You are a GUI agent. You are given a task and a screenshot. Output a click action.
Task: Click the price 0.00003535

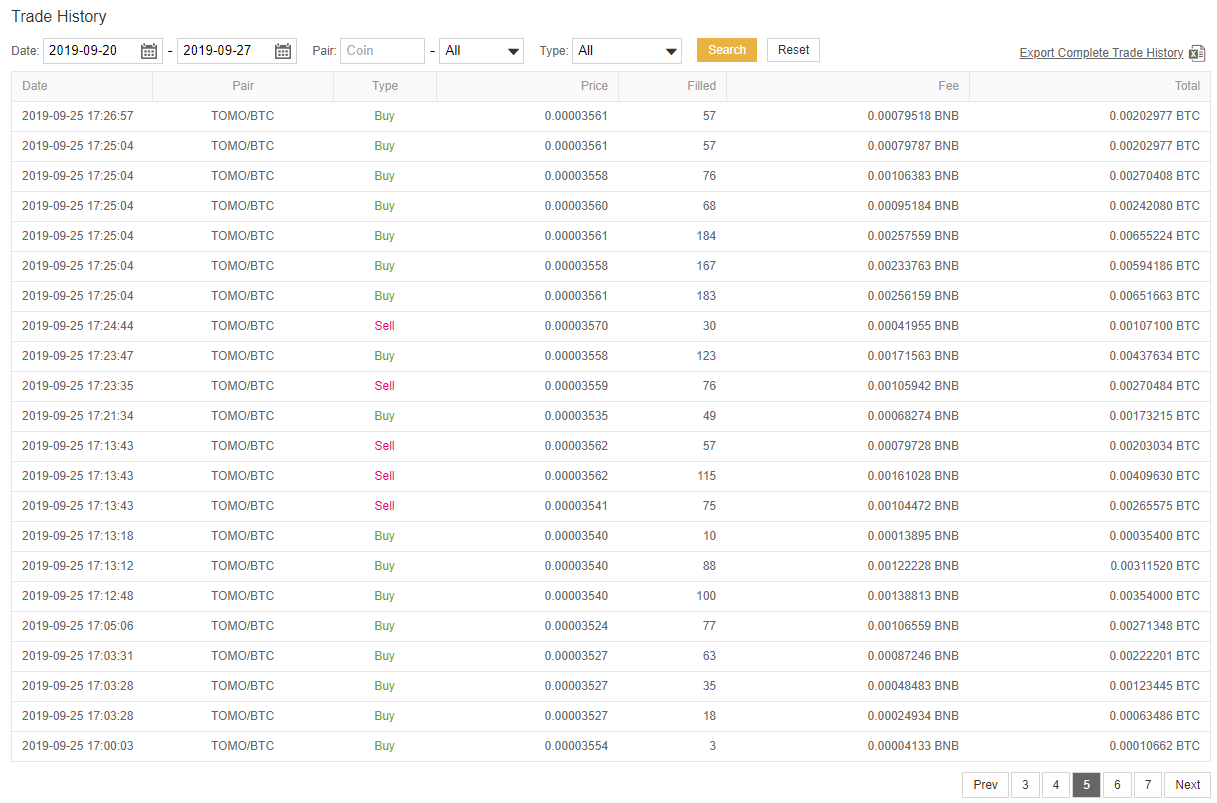(x=576, y=416)
